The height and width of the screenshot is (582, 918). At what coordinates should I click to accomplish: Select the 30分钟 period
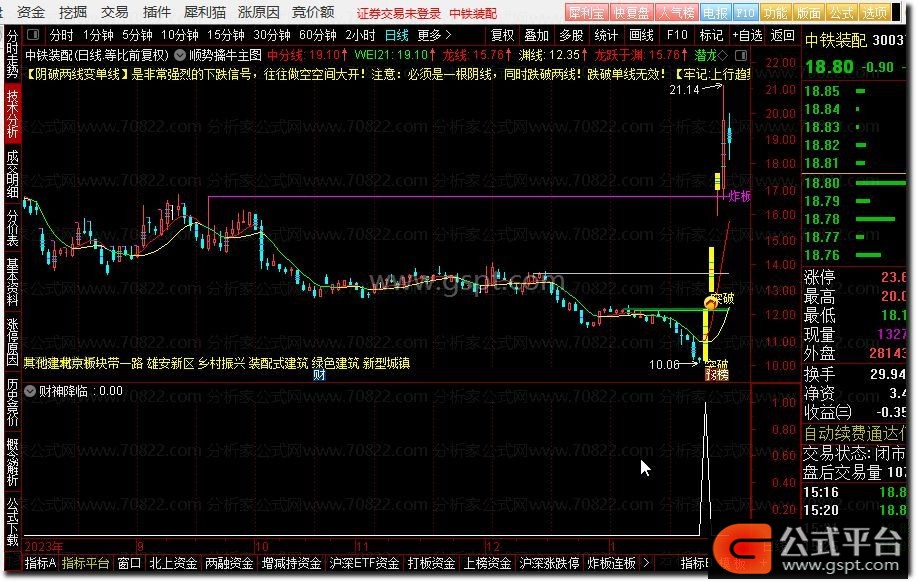[x=272, y=35]
